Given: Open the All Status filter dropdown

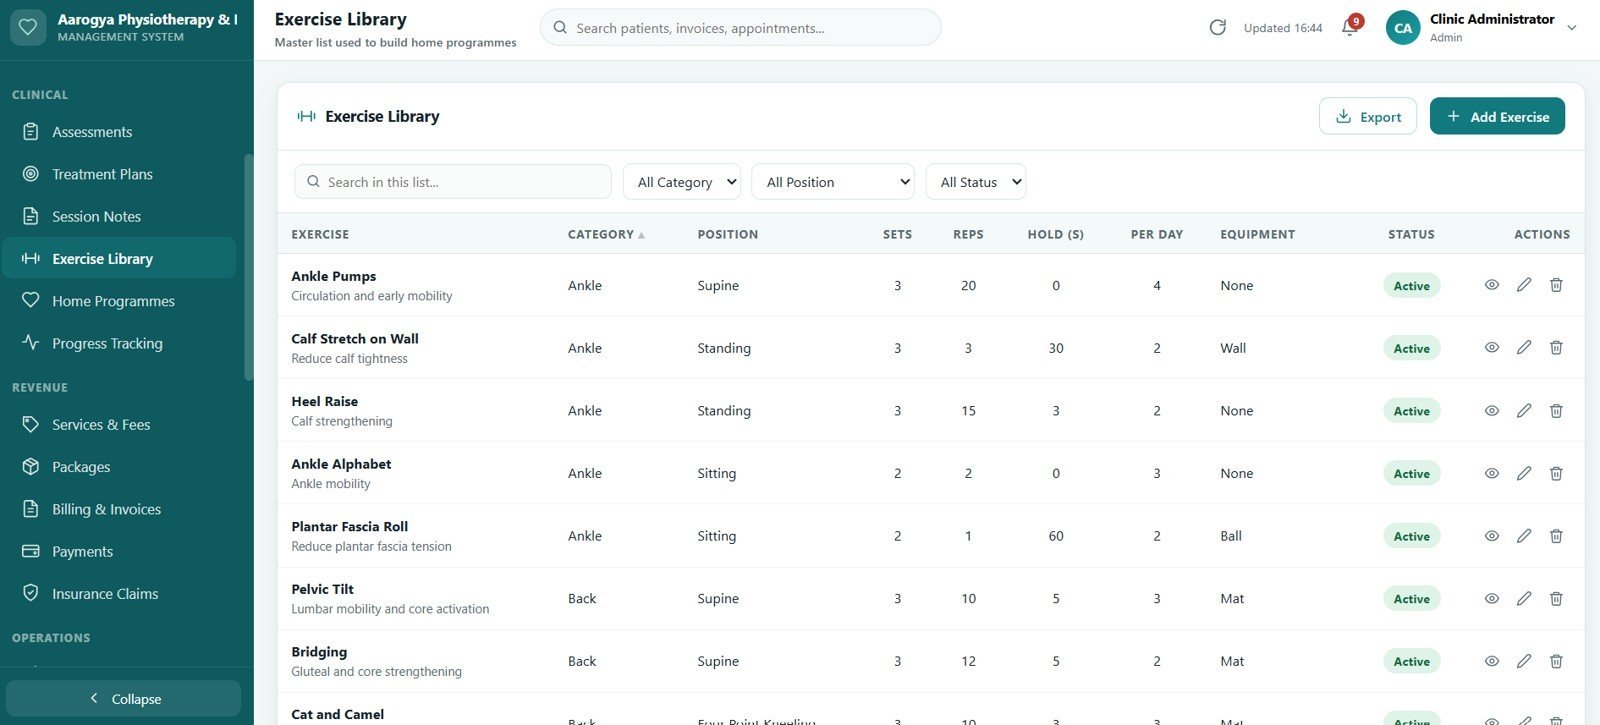Looking at the screenshot, I should coord(976,182).
